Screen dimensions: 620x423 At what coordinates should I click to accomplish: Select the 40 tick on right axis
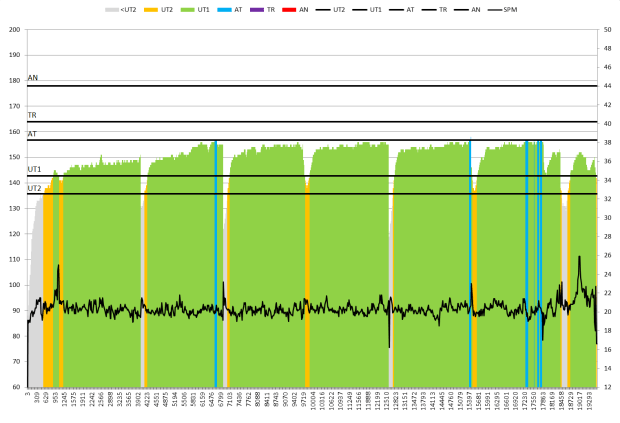(x=608, y=123)
